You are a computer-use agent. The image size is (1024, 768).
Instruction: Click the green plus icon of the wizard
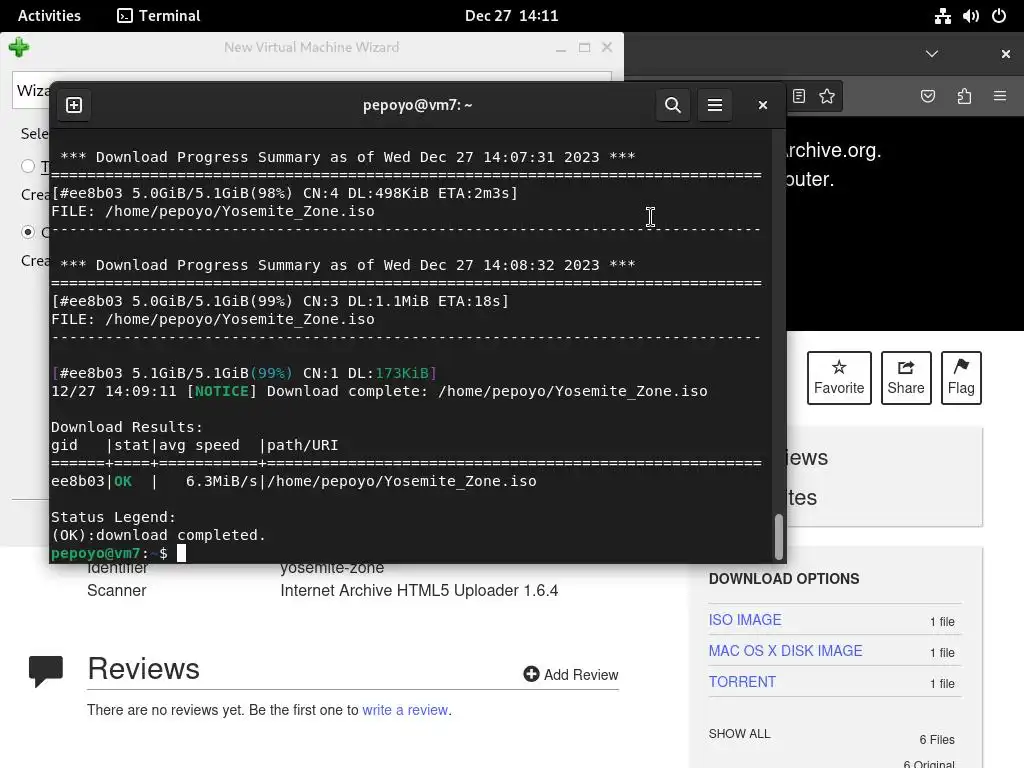pyautogui.click(x=19, y=47)
